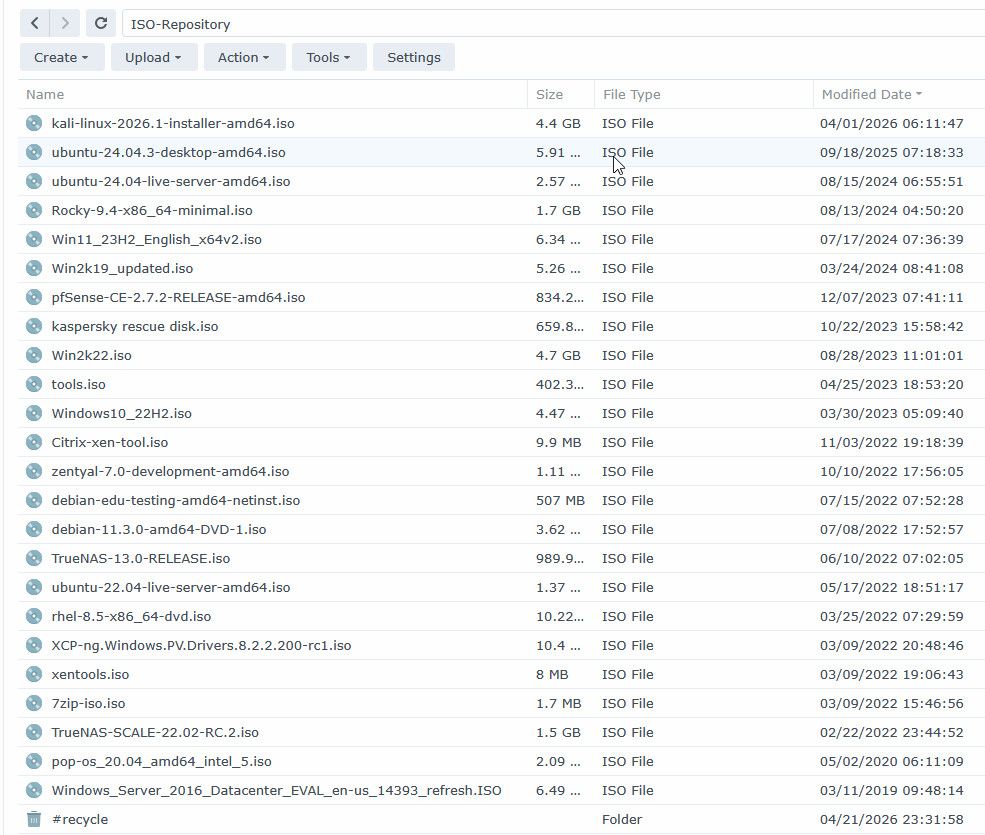Select the disc icon beside Win2k22.iso
Image resolution: width=985 pixels, height=835 pixels.
34,355
